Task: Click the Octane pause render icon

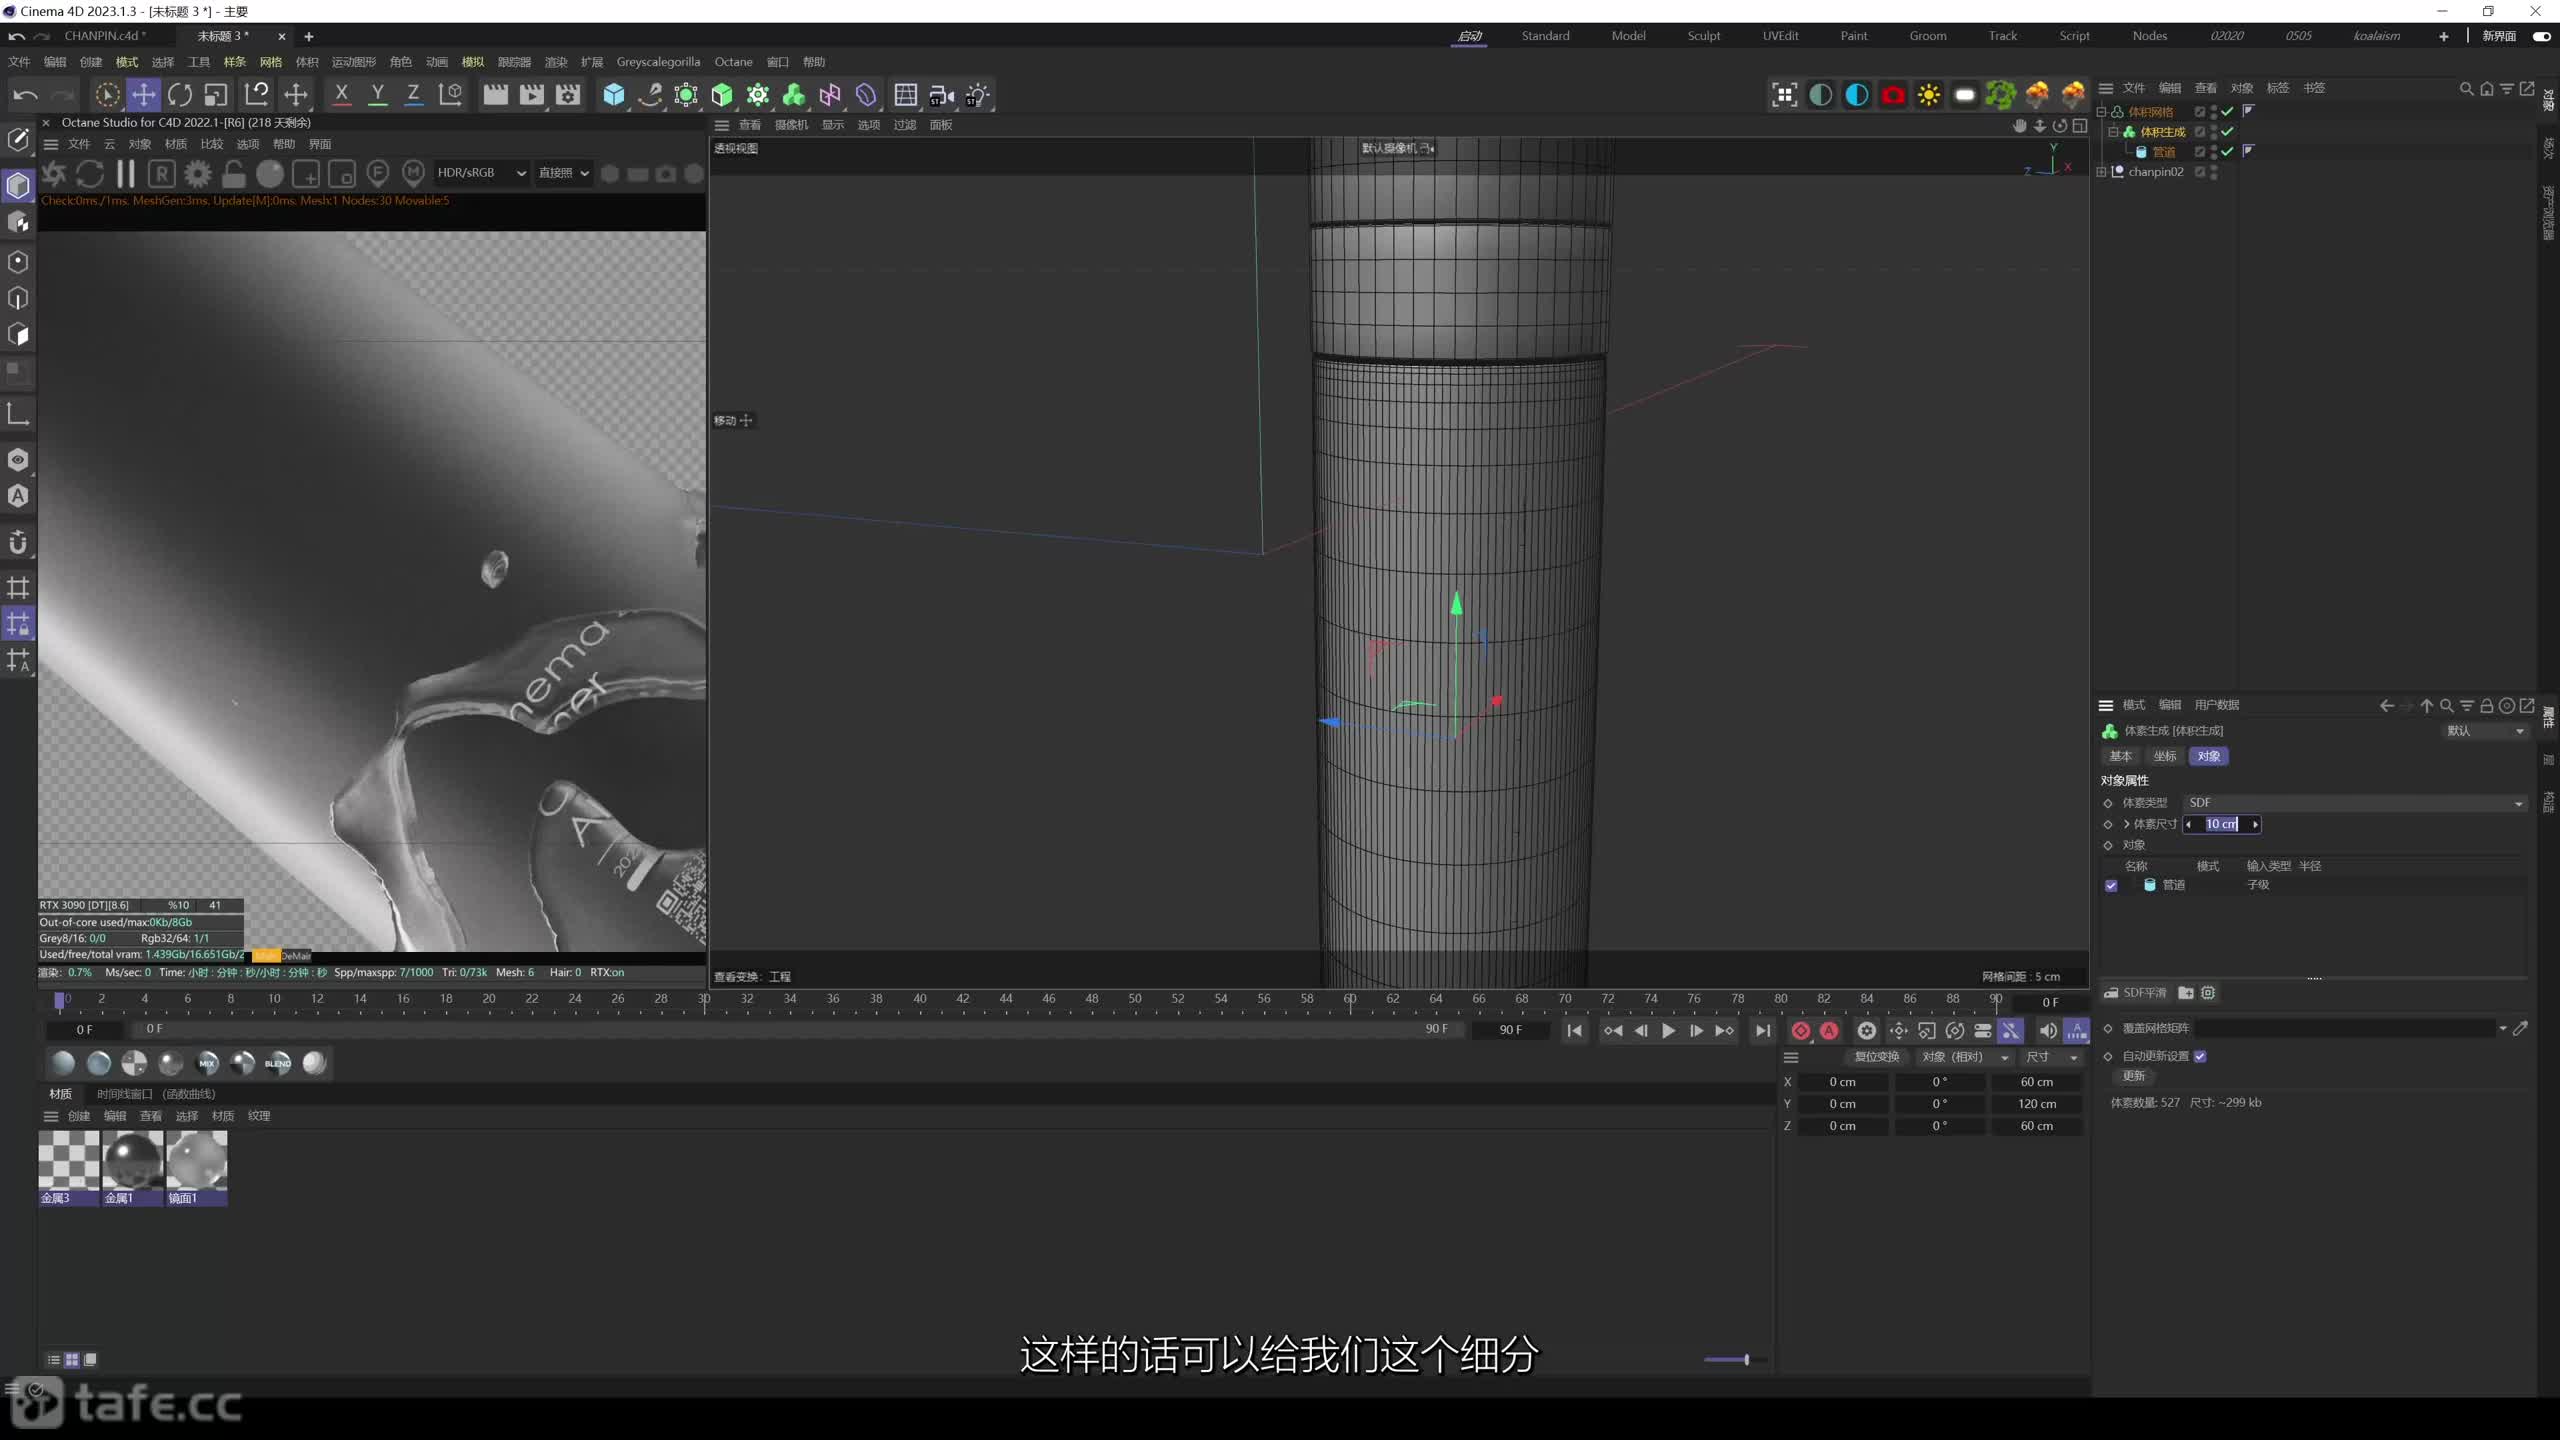Action: point(126,174)
